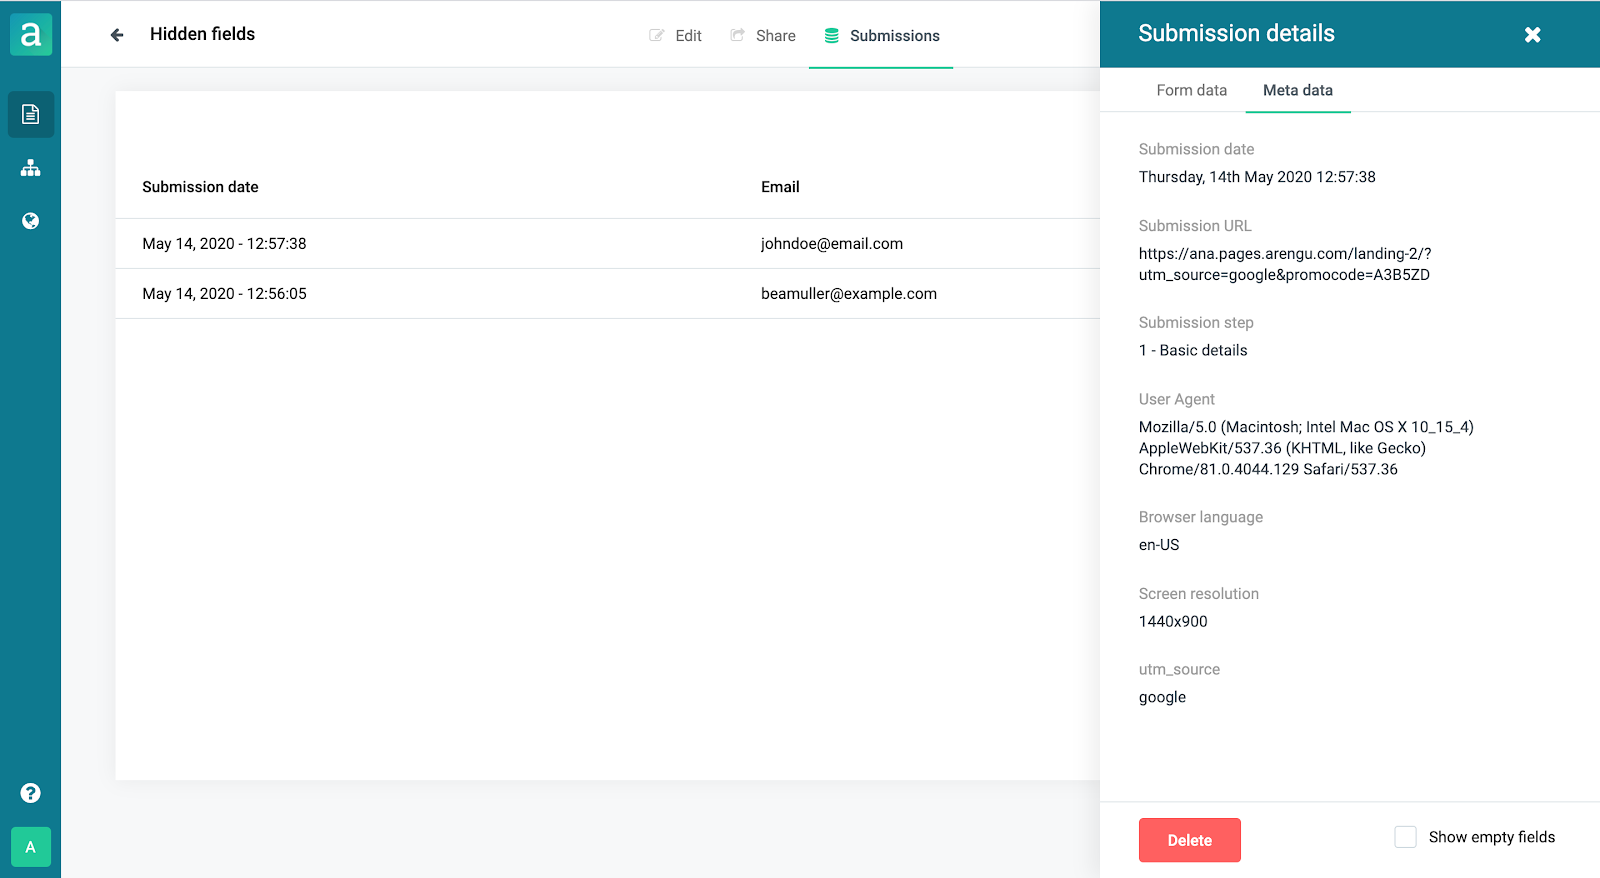Close the Submission details panel
The height and width of the screenshot is (878, 1600).
pyautogui.click(x=1532, y=35)
